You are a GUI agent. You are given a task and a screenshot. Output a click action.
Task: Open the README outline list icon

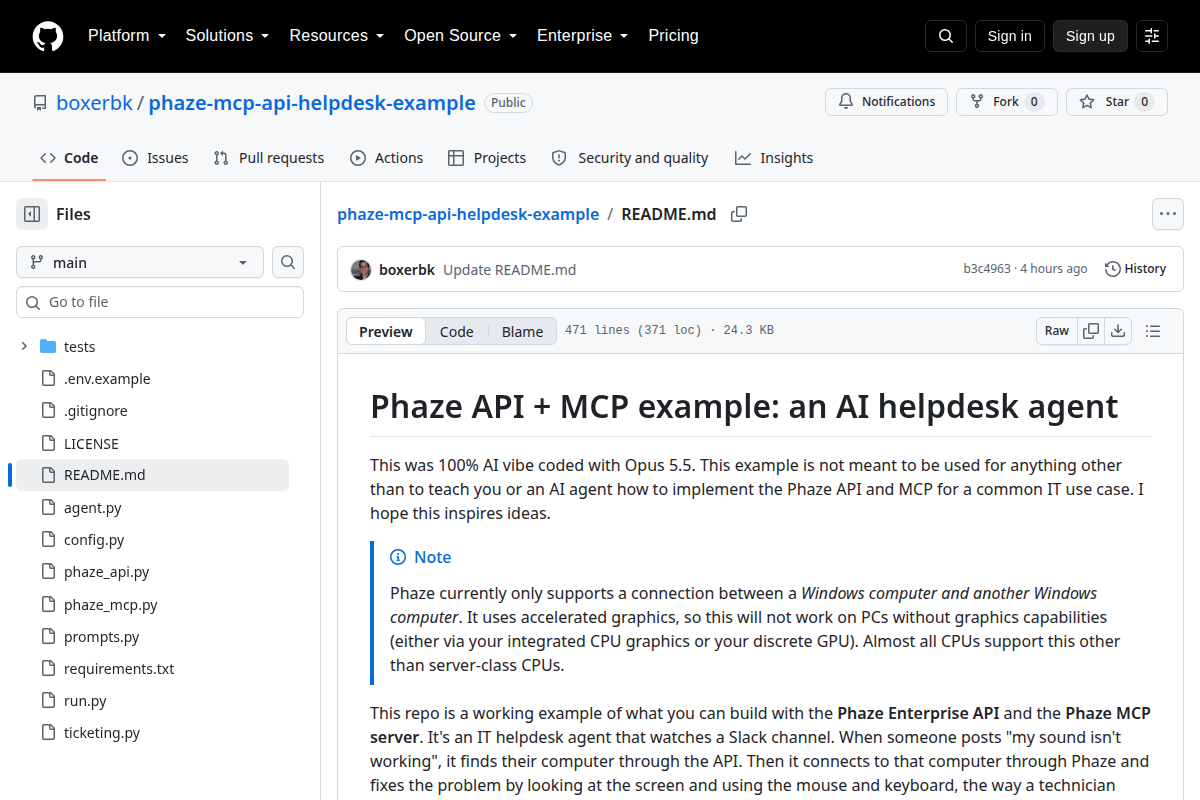point(1153,331)
